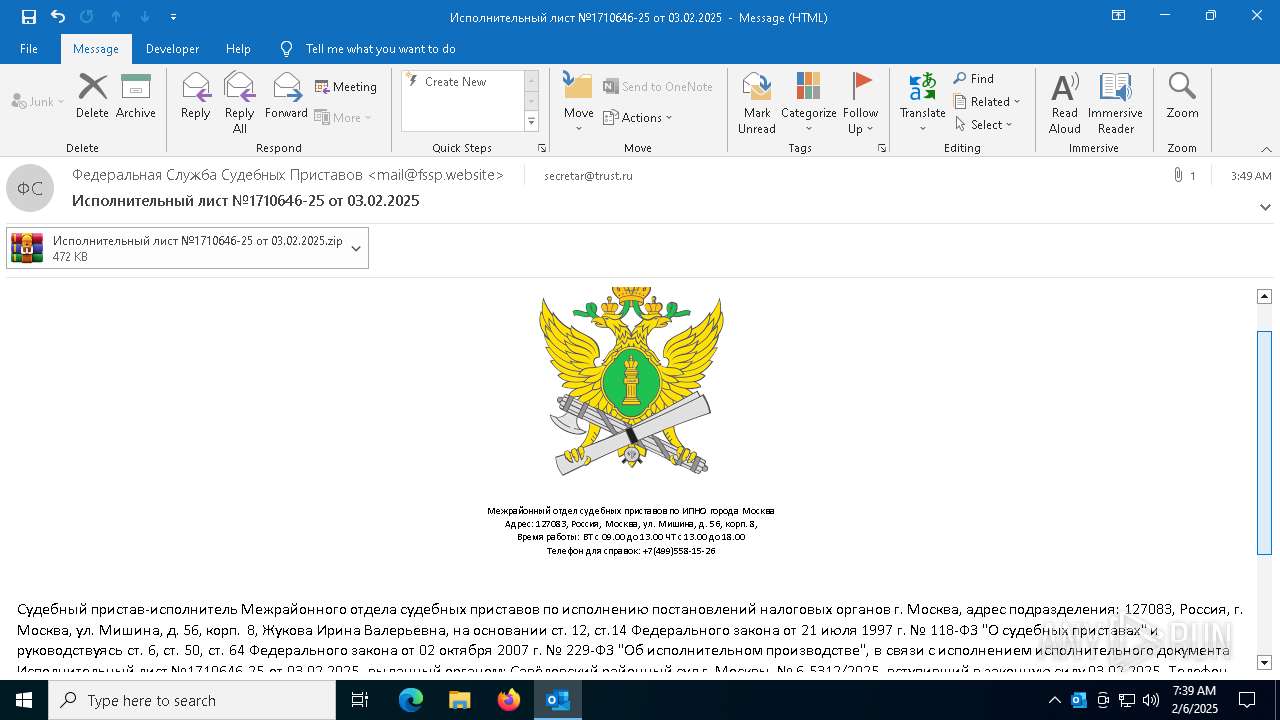Mark the message as Unread

pos(757,103)
